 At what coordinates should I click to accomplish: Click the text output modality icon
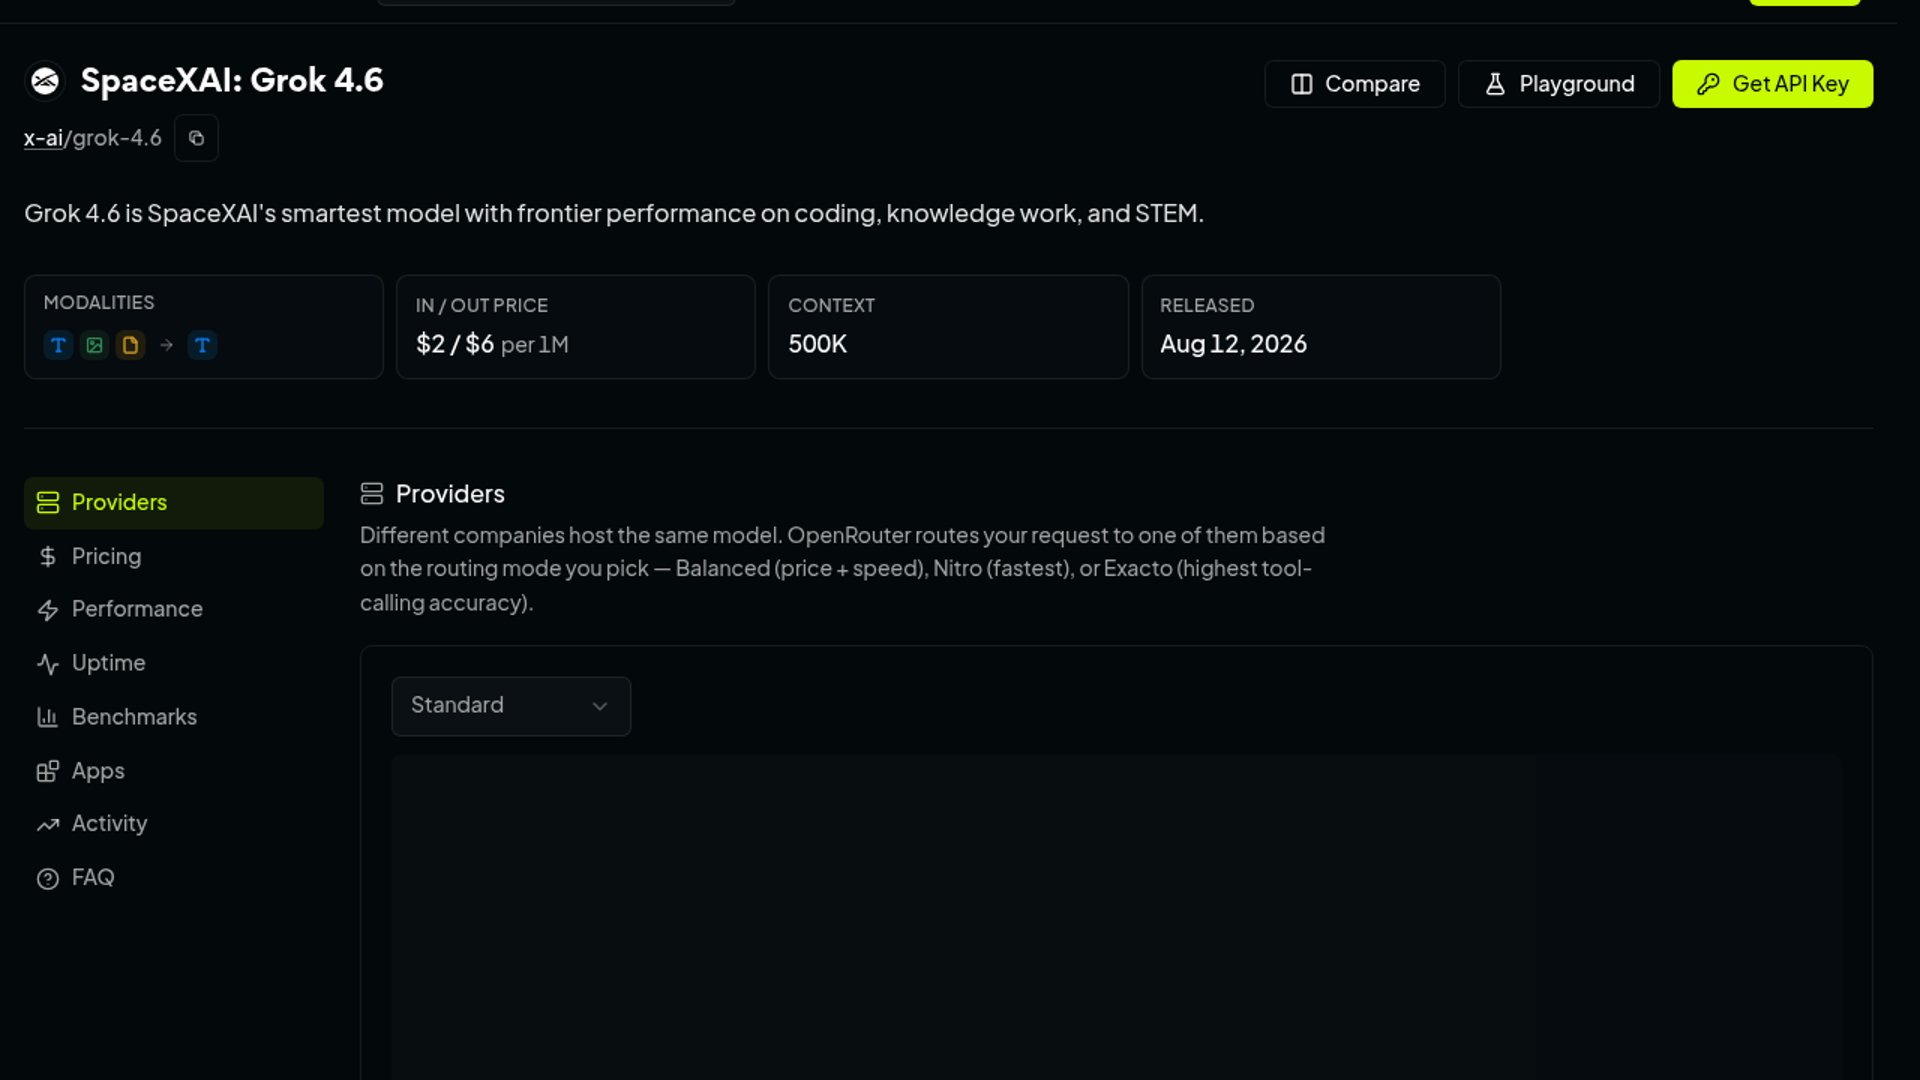[x=202, y=345]
